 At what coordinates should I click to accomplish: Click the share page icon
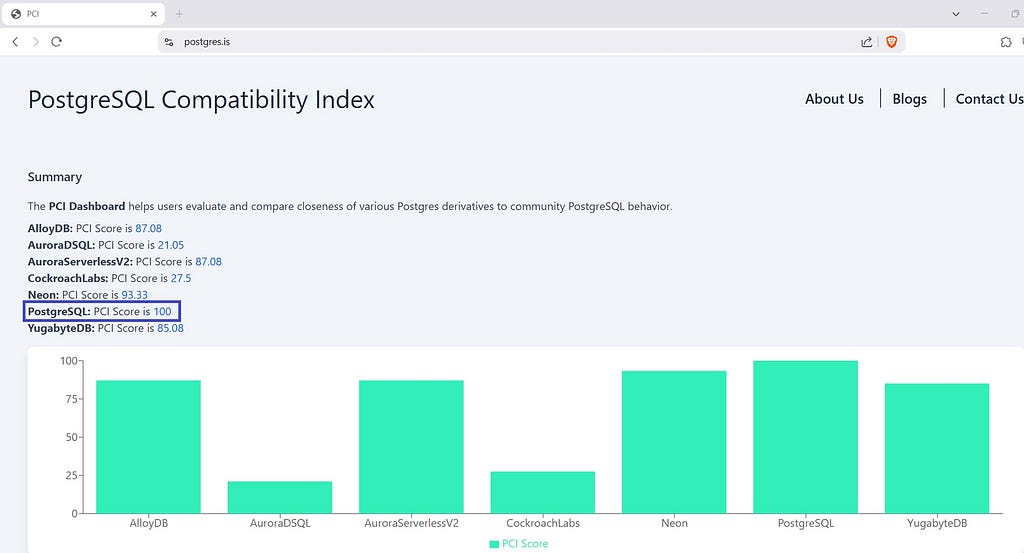coord(866,42)
